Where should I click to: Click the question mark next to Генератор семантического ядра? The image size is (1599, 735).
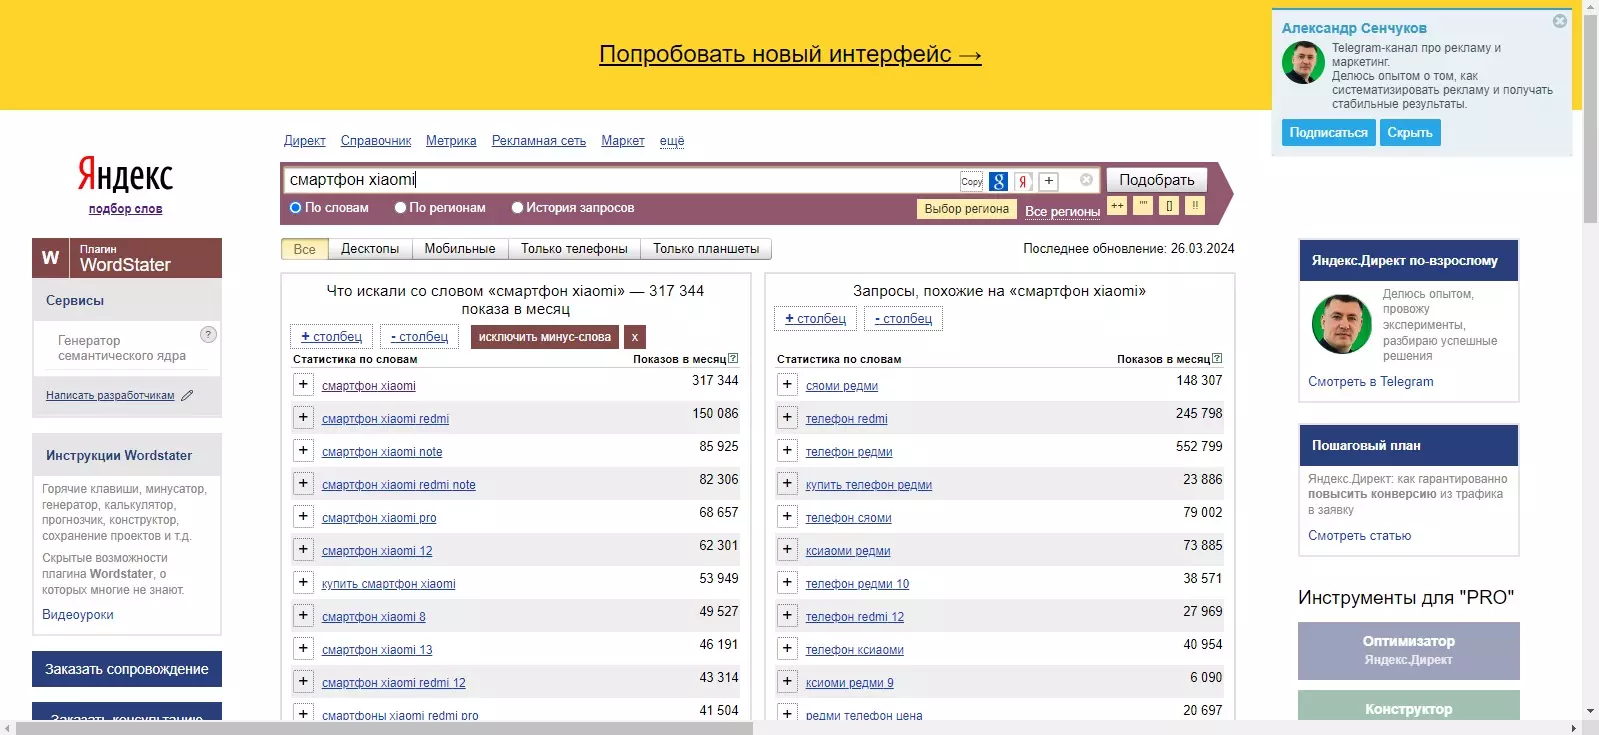coord(208,335)
